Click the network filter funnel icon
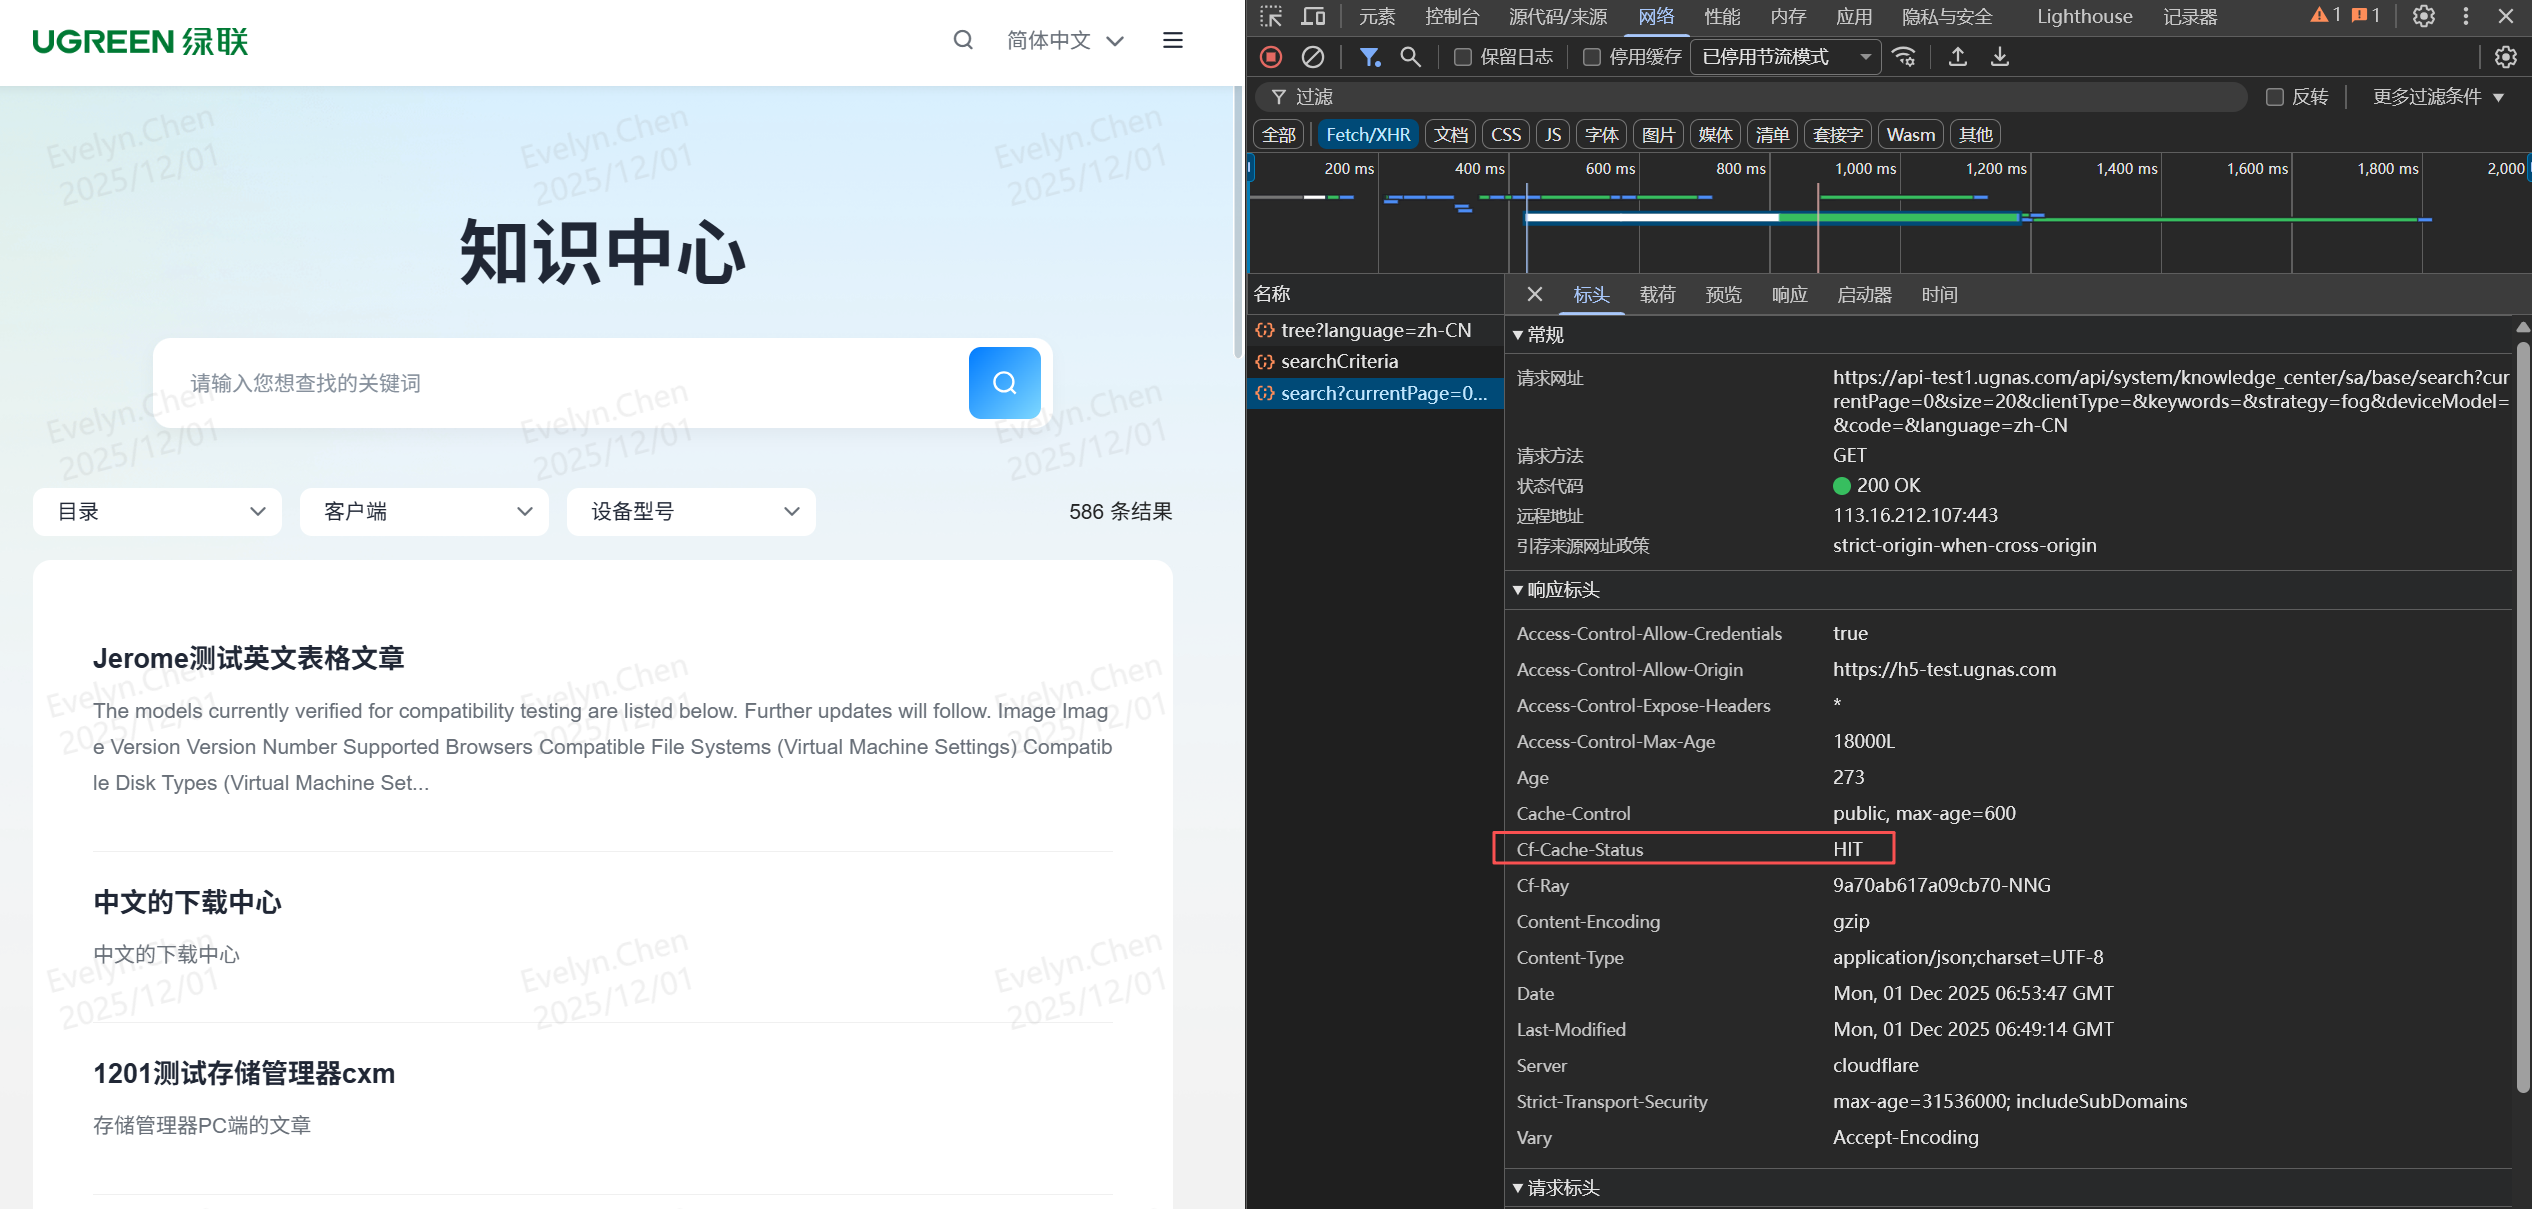This screenshot has width=2532, height=1209. click(x=1369, y=57)
